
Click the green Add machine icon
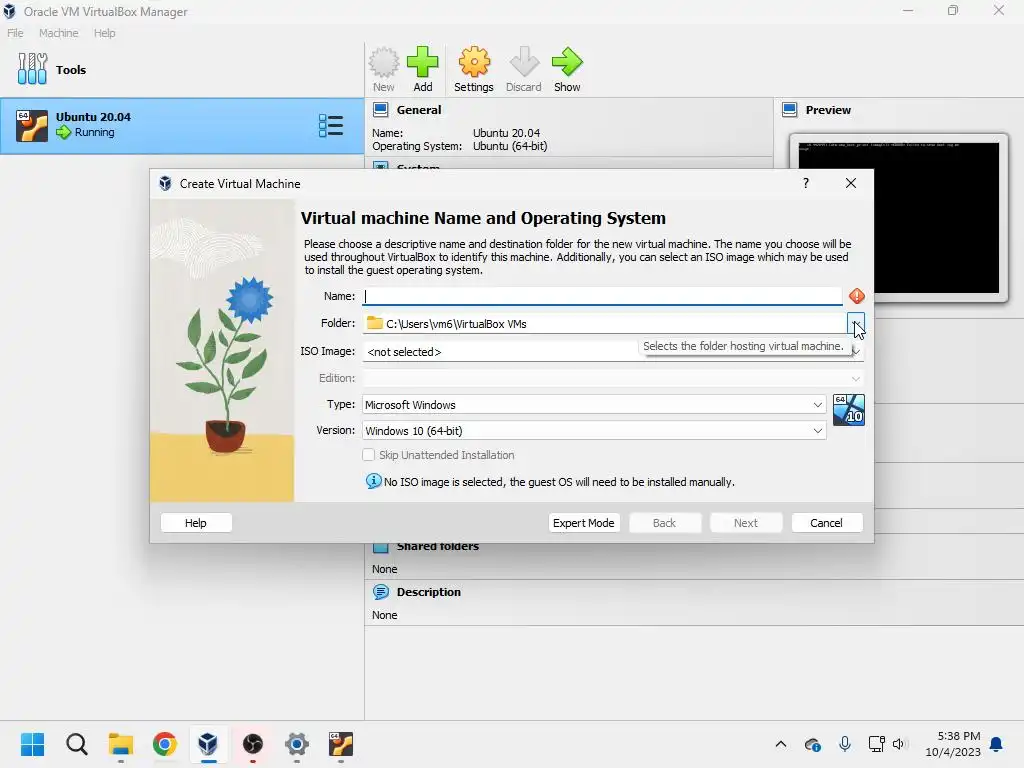click(x=423, y=63)
